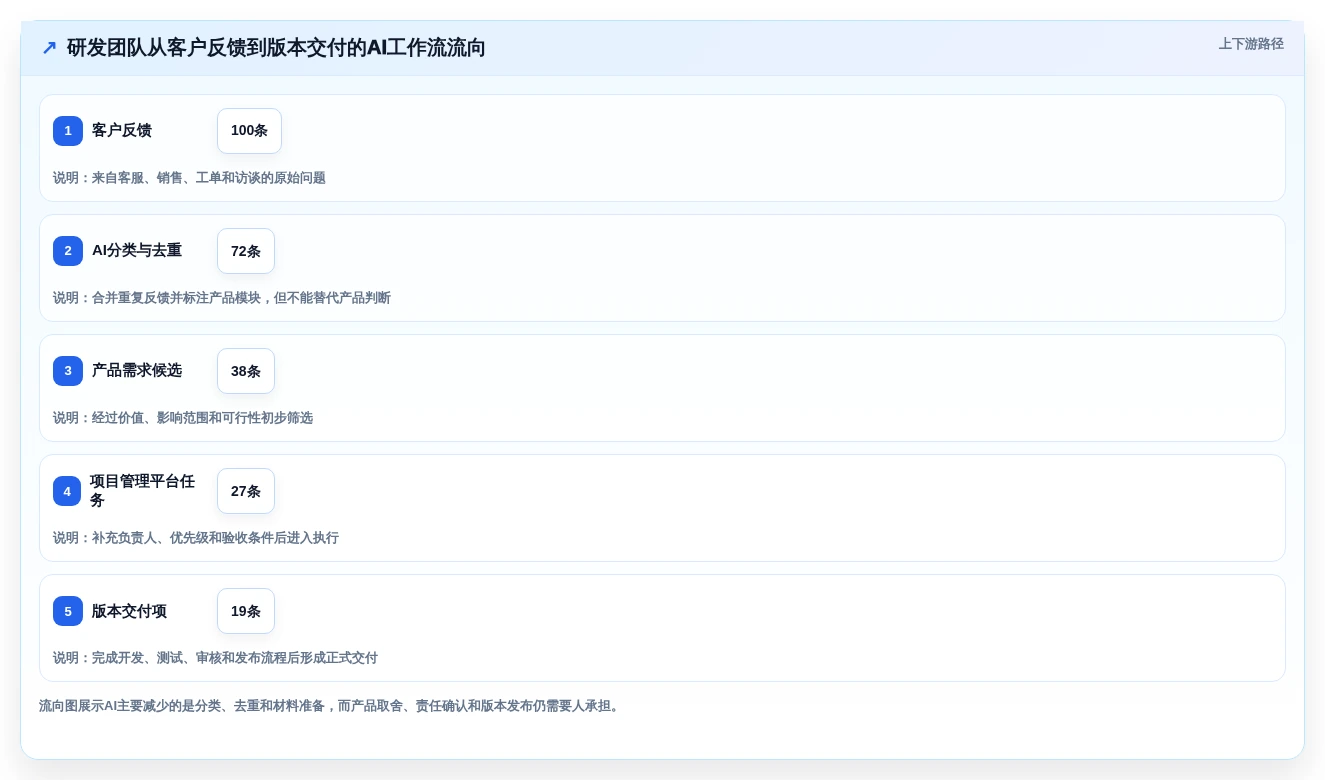Select the 产品需求候选 step label
The width and height of the screenshot is (1325, 780).
tap(137, 370)
